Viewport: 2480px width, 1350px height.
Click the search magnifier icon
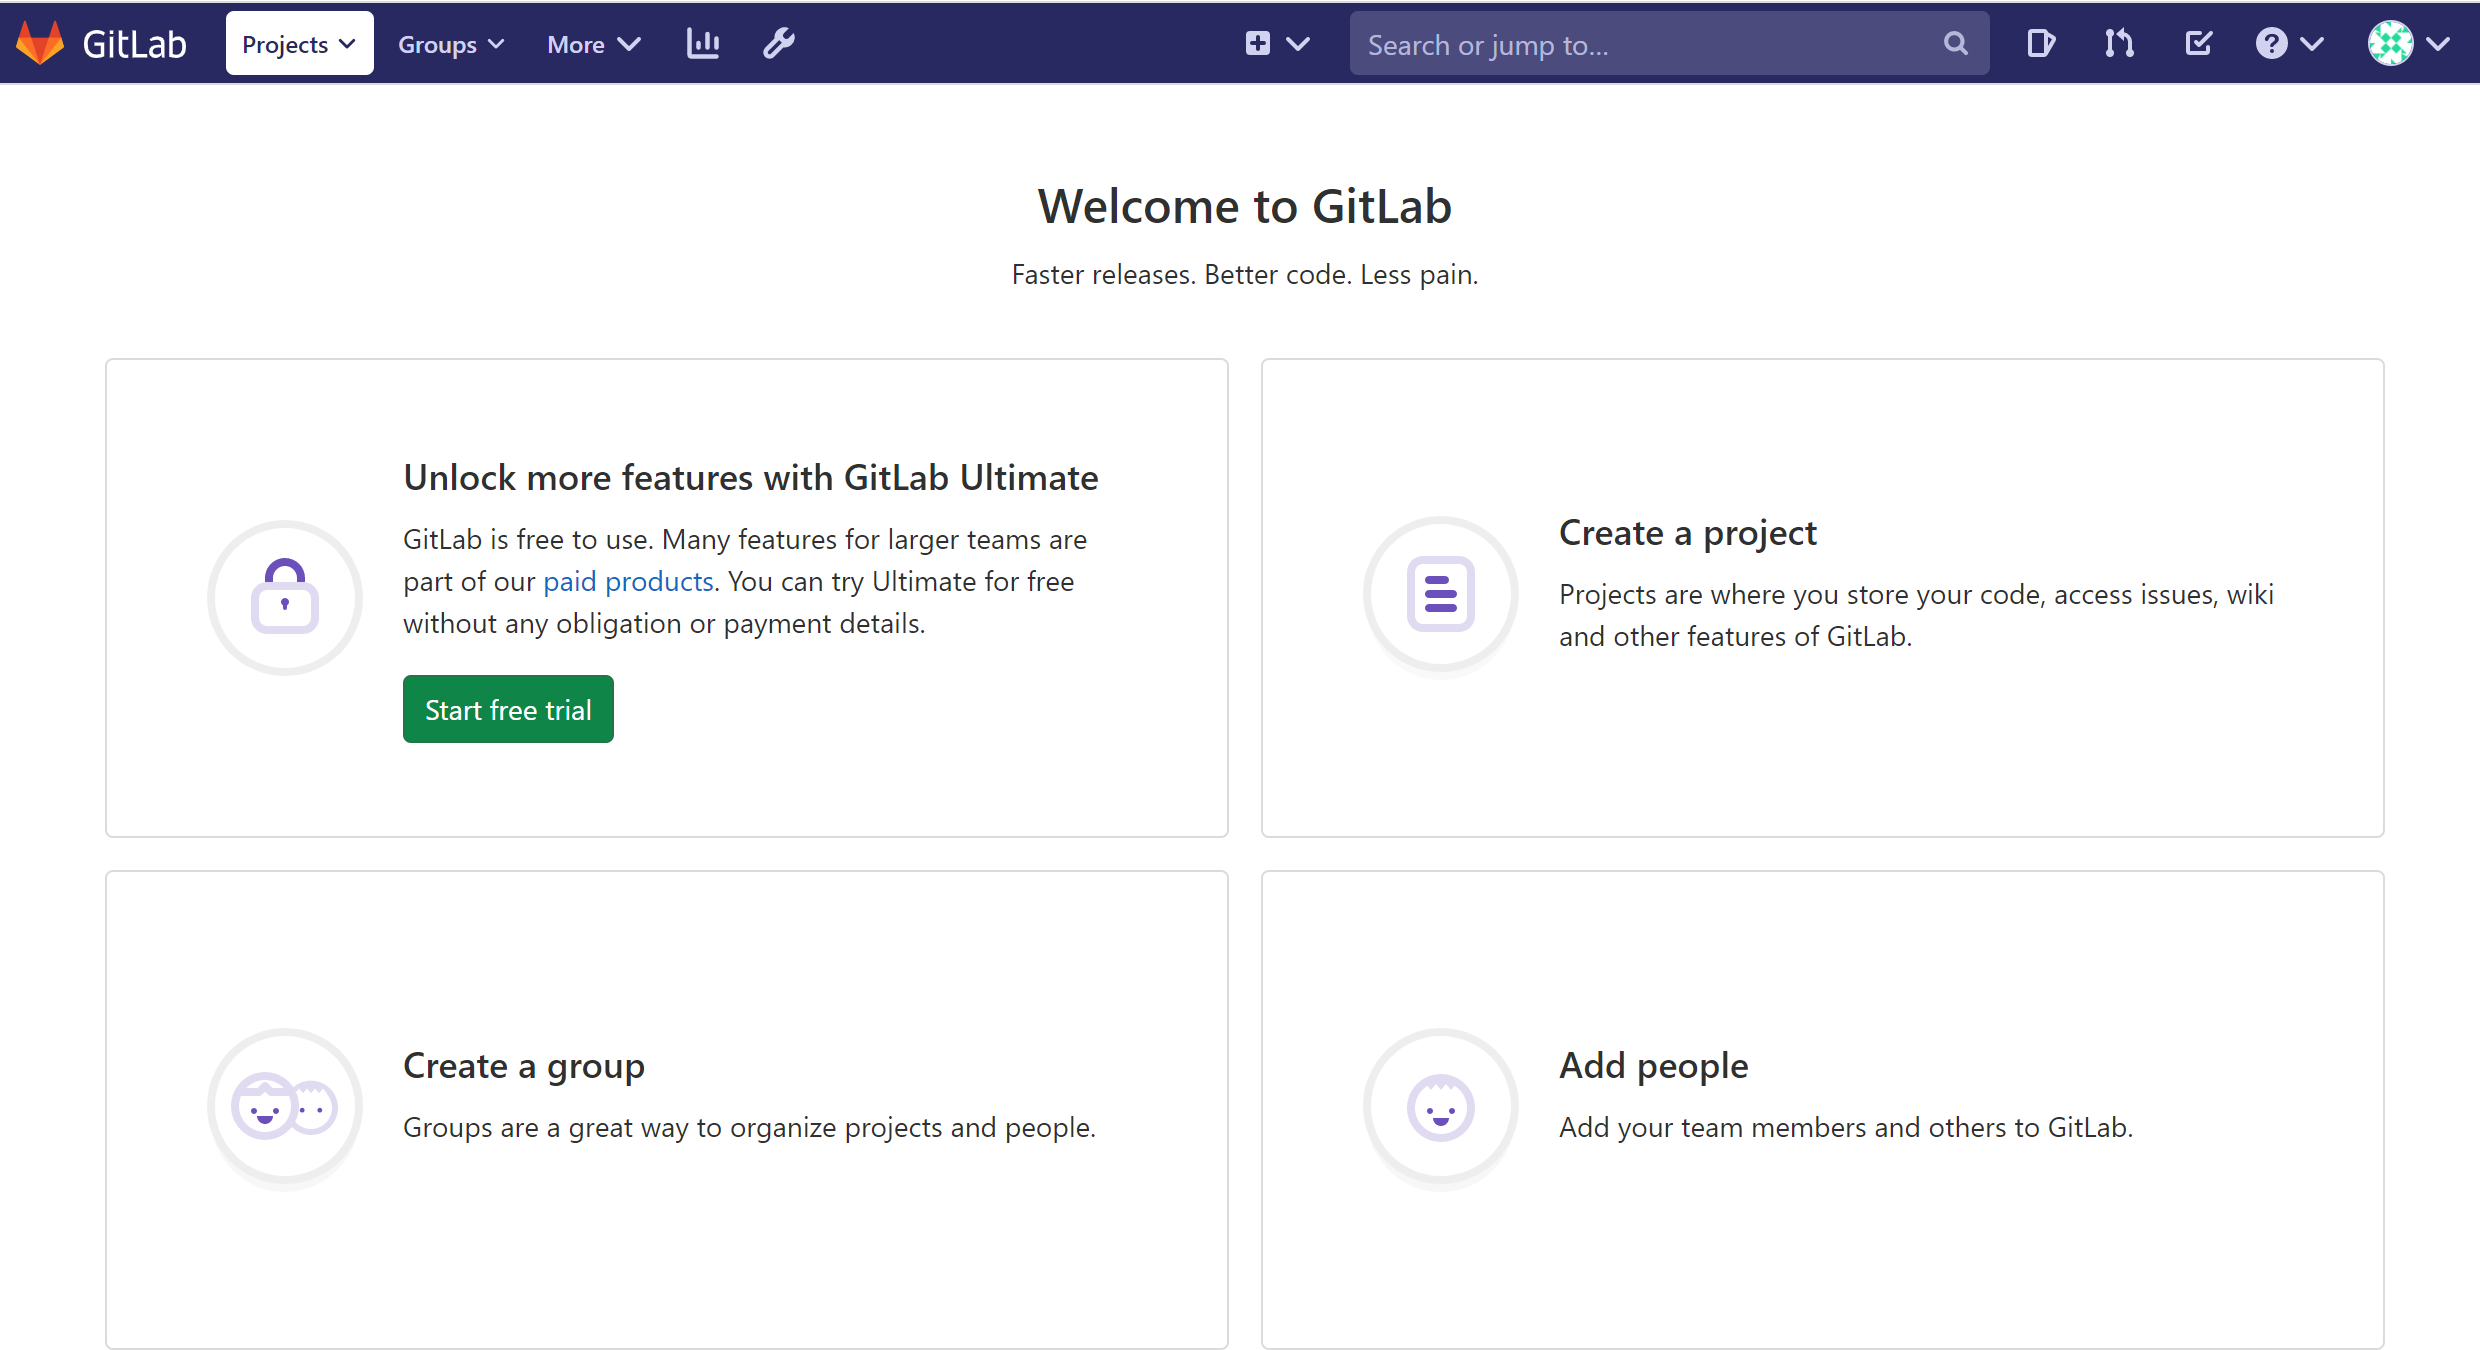(x=1955, y=43)
